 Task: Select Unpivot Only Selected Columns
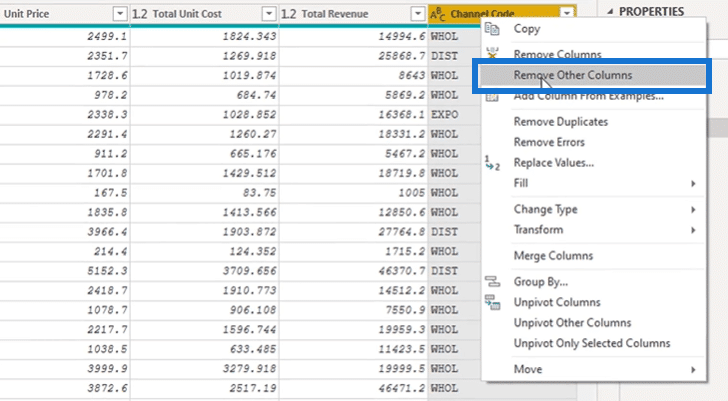point(593,343)
